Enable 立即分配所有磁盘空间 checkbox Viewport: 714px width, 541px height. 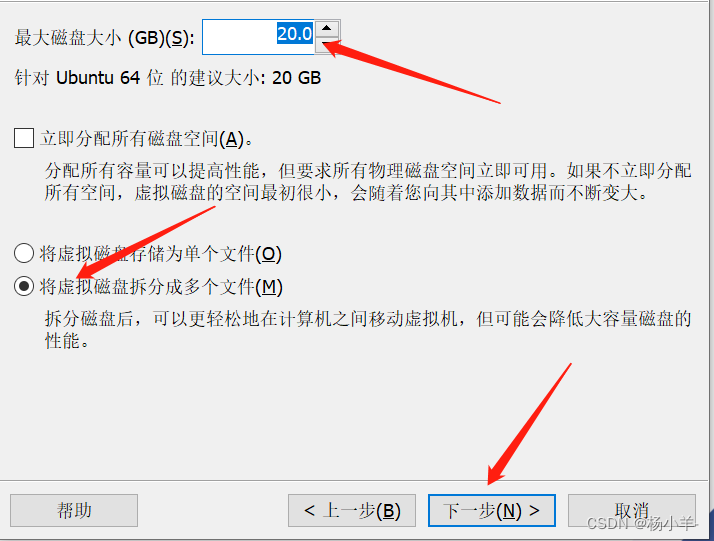point(24,138)
